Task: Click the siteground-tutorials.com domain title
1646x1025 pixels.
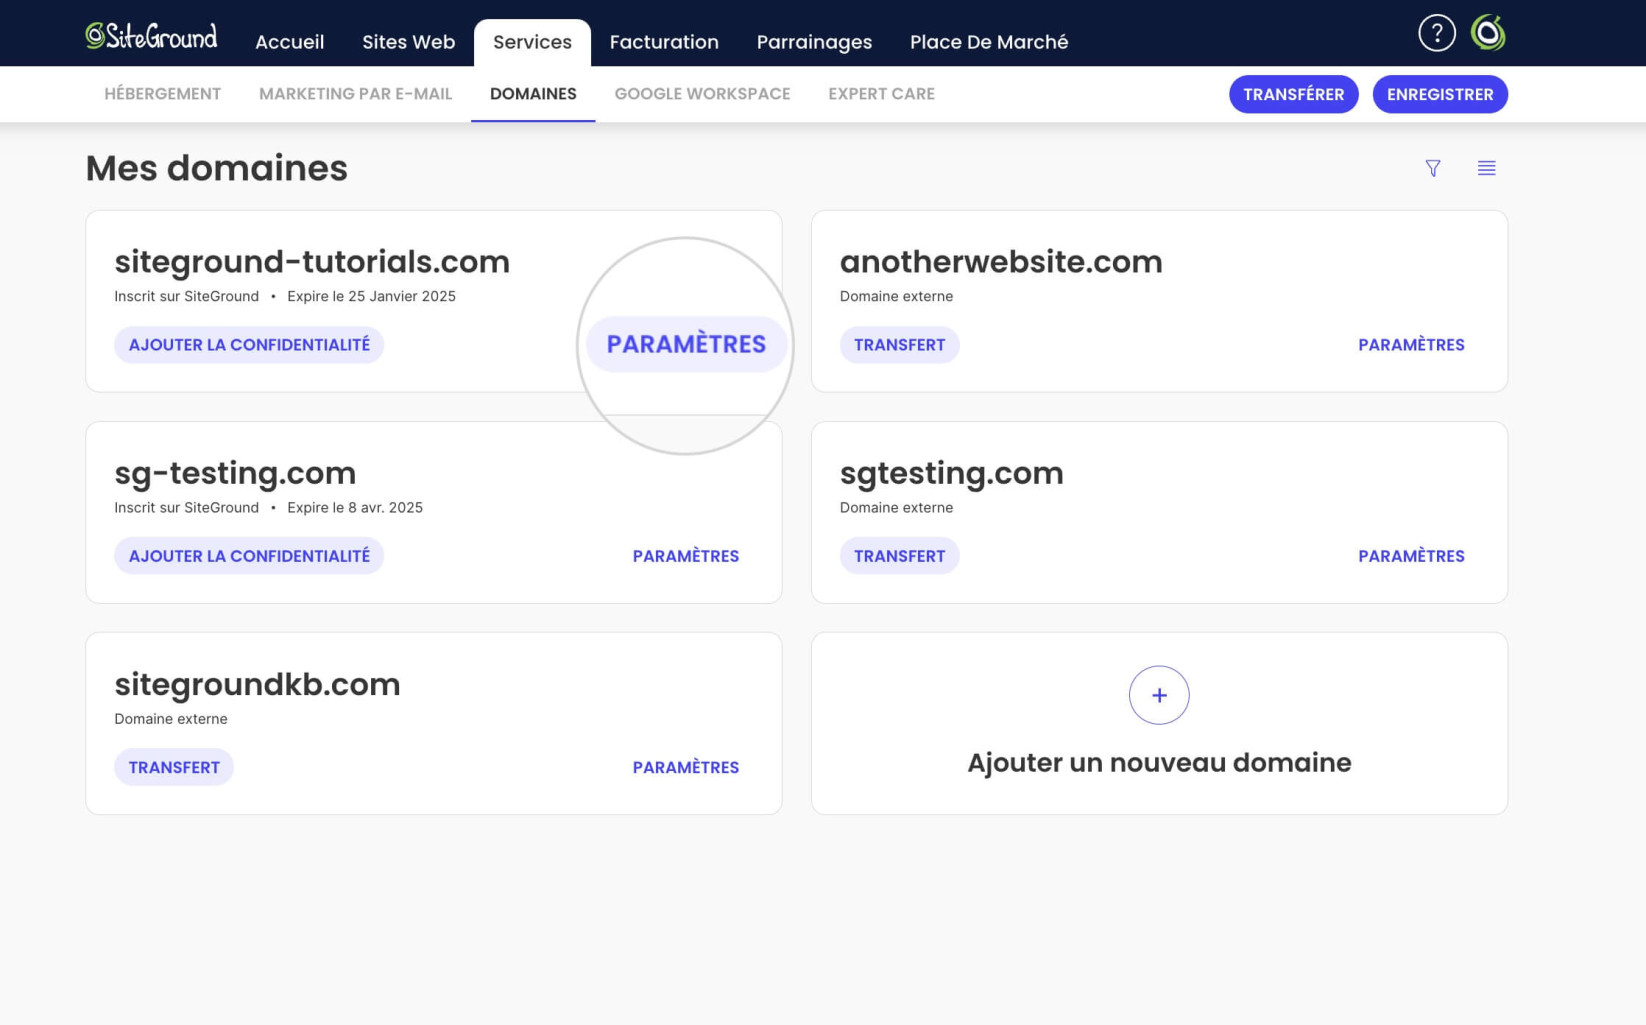Action: (312, 261)
